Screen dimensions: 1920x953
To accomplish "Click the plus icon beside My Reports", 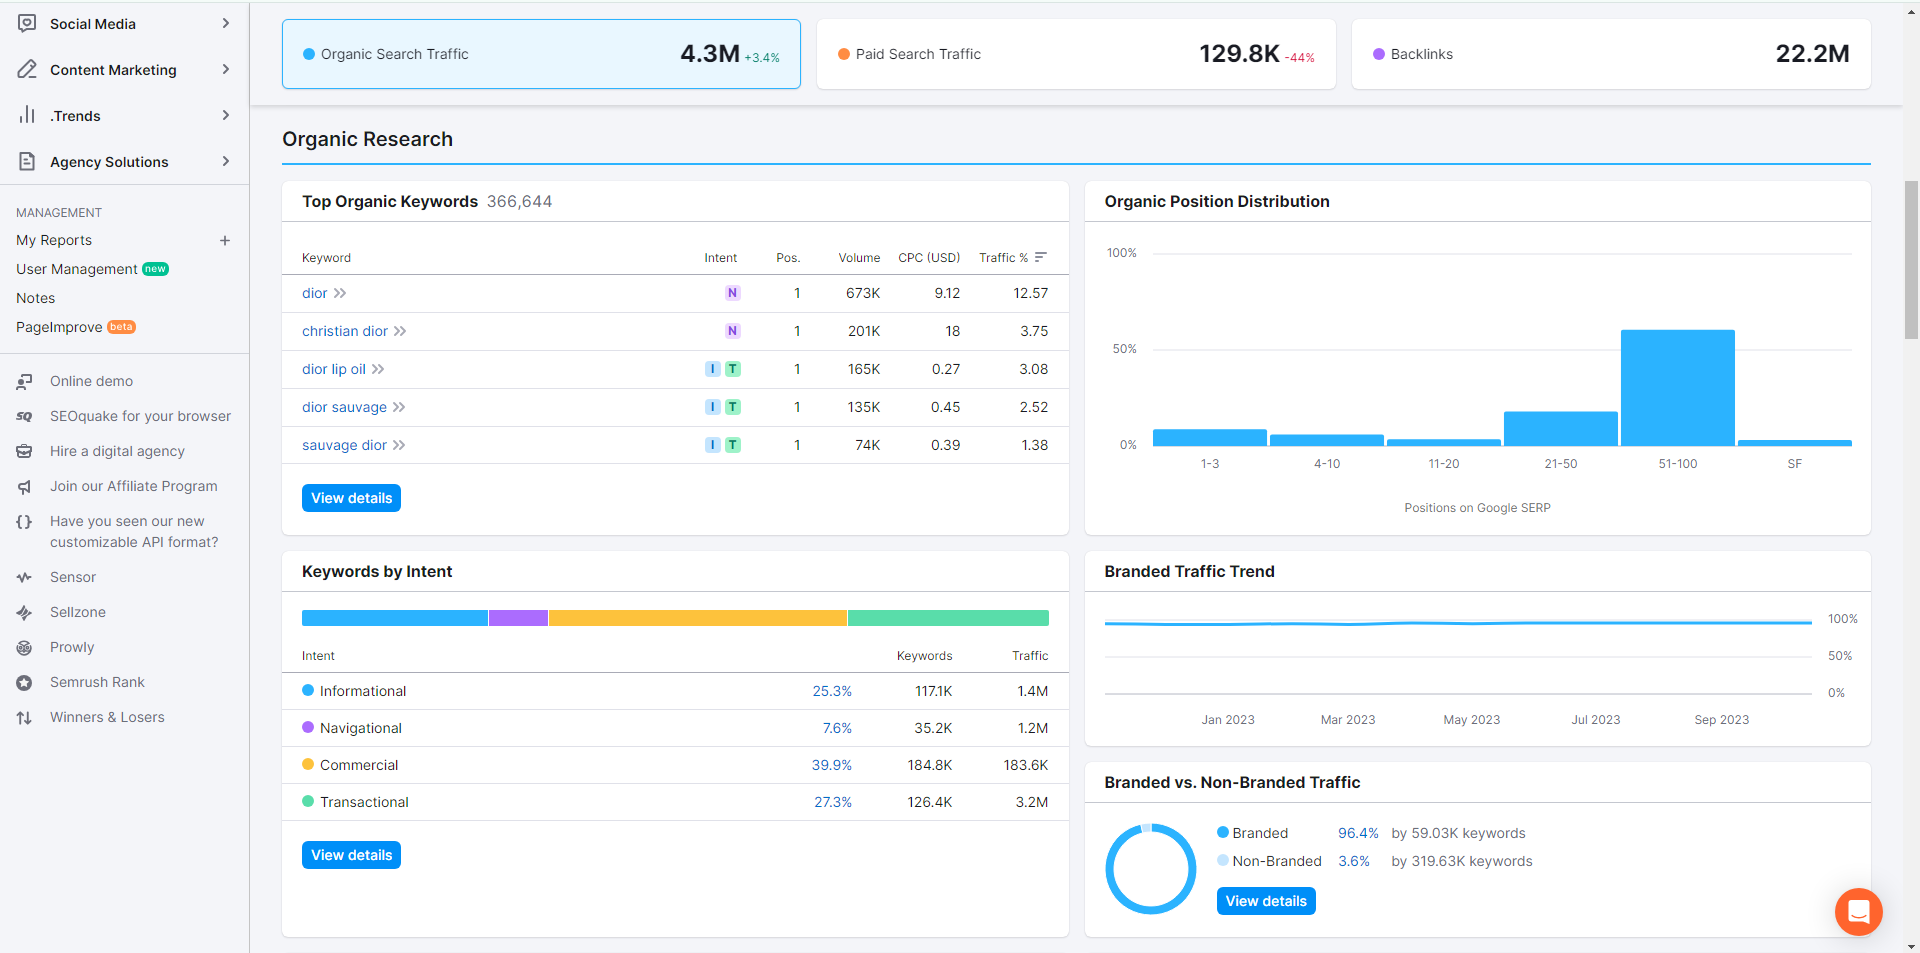I will (x=225, y=241).
